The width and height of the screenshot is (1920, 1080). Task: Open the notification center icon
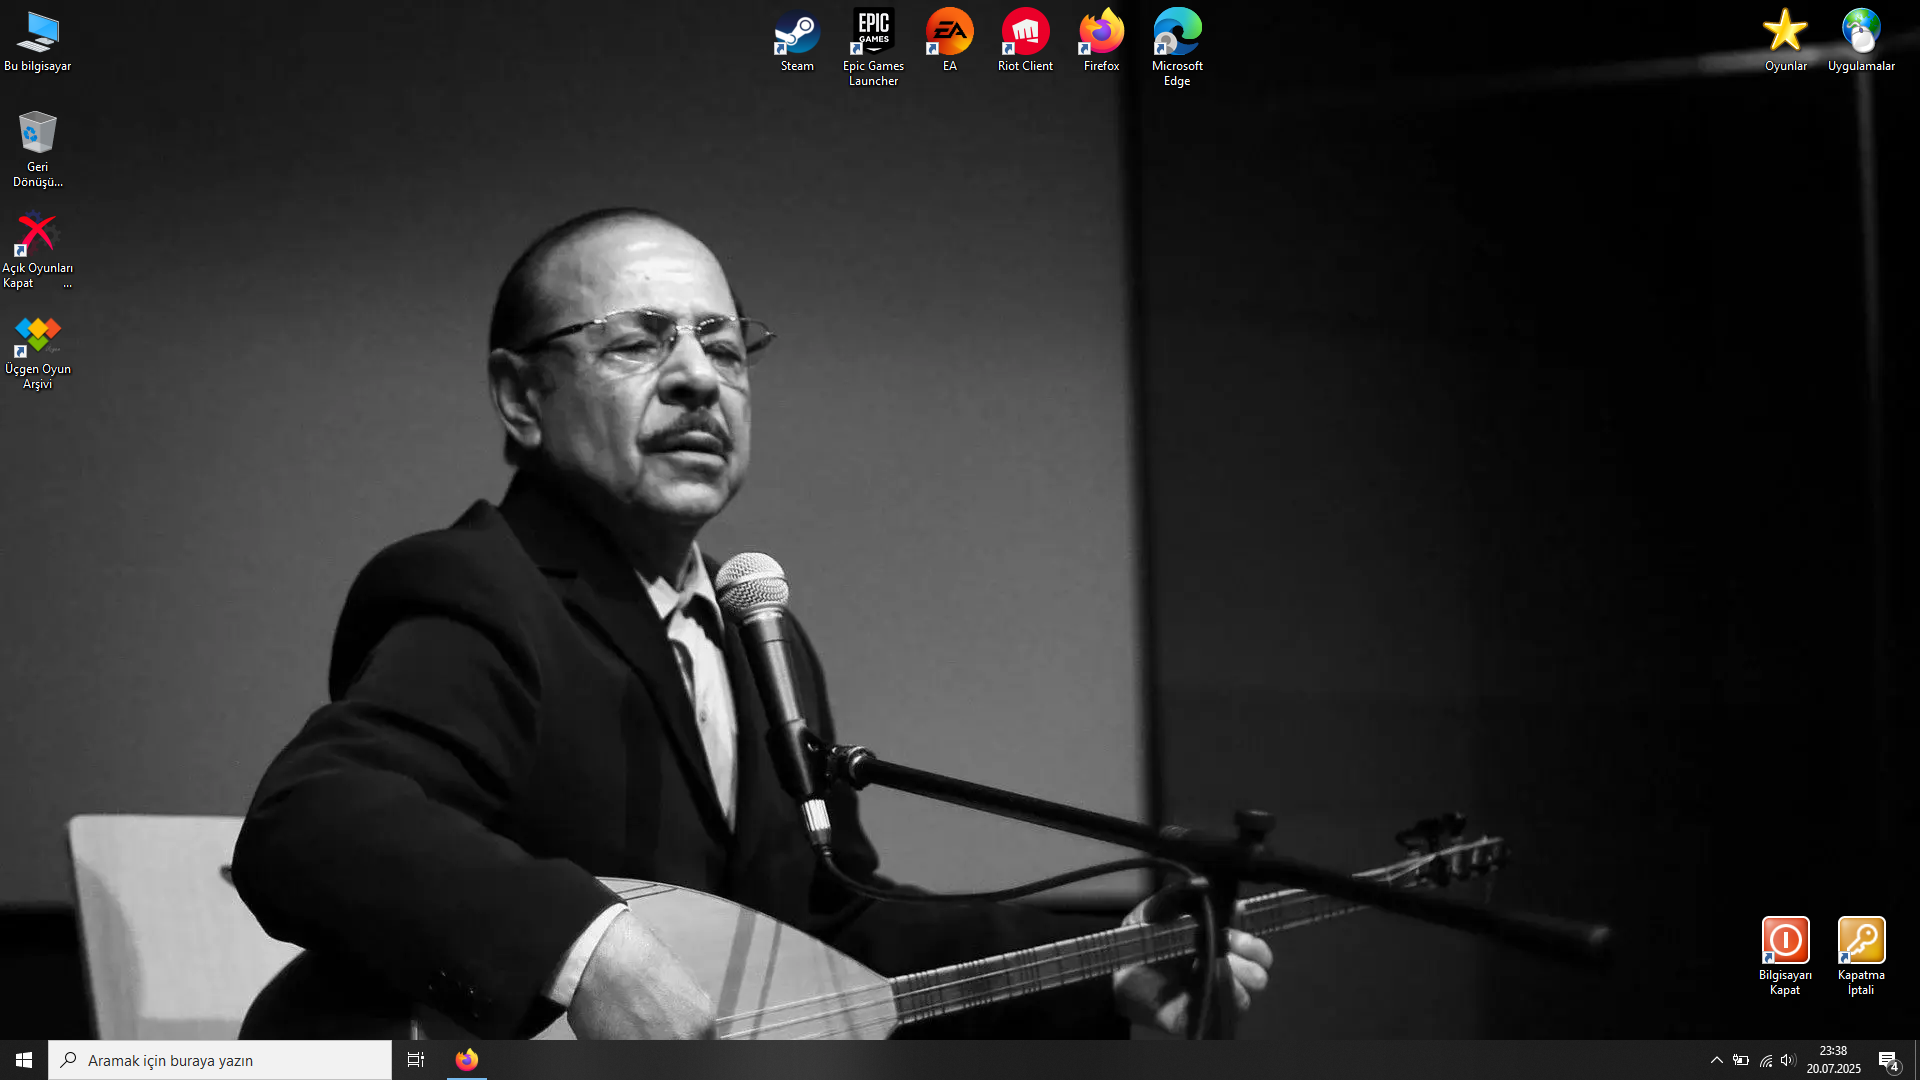pyautogui.click(x=1889, y=1060)
